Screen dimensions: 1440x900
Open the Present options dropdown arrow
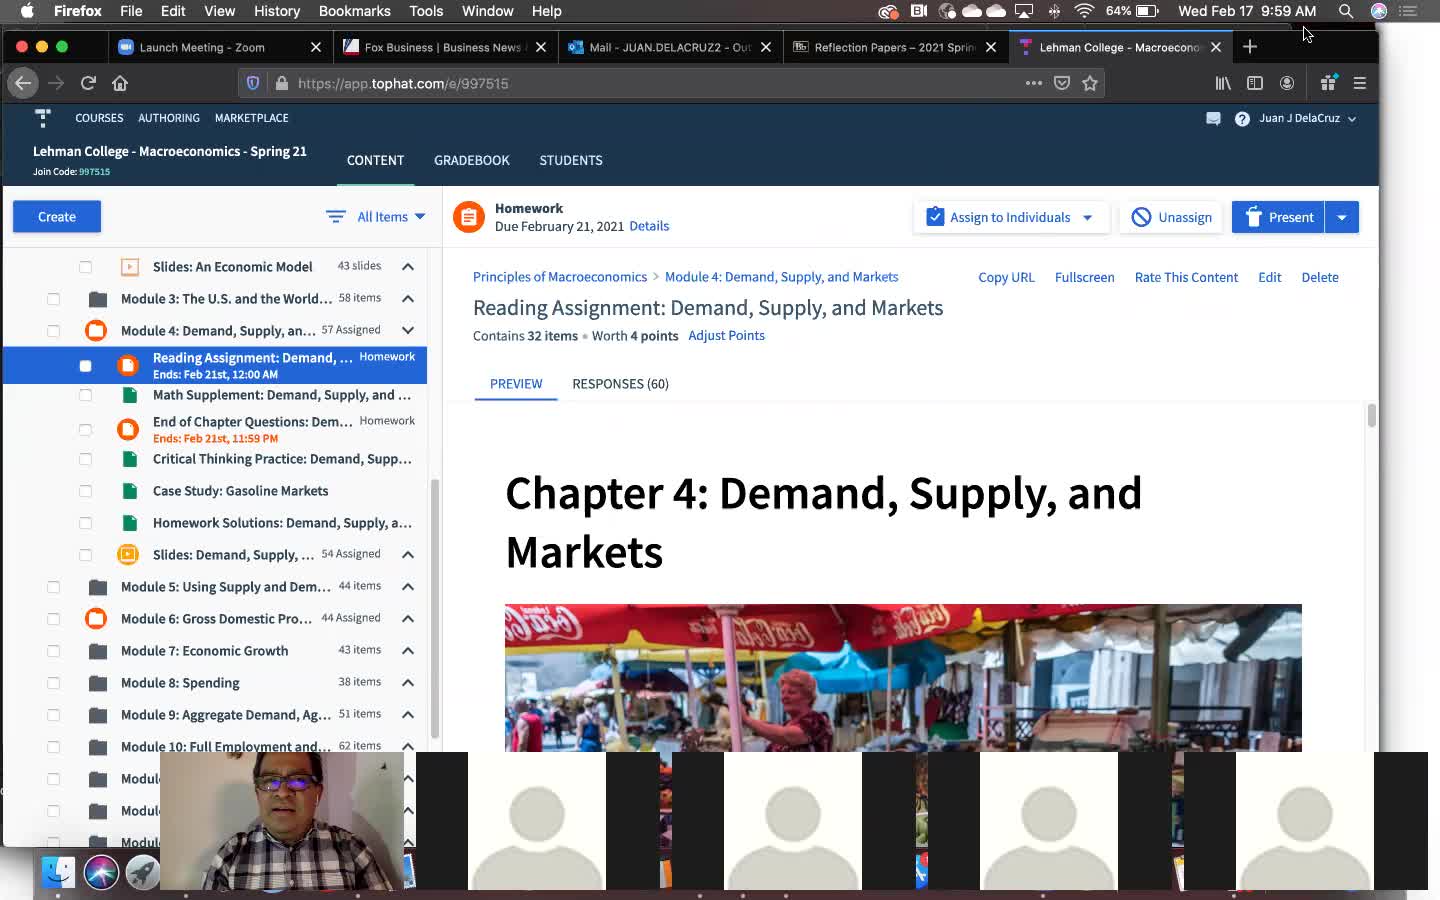(1342, 217)
